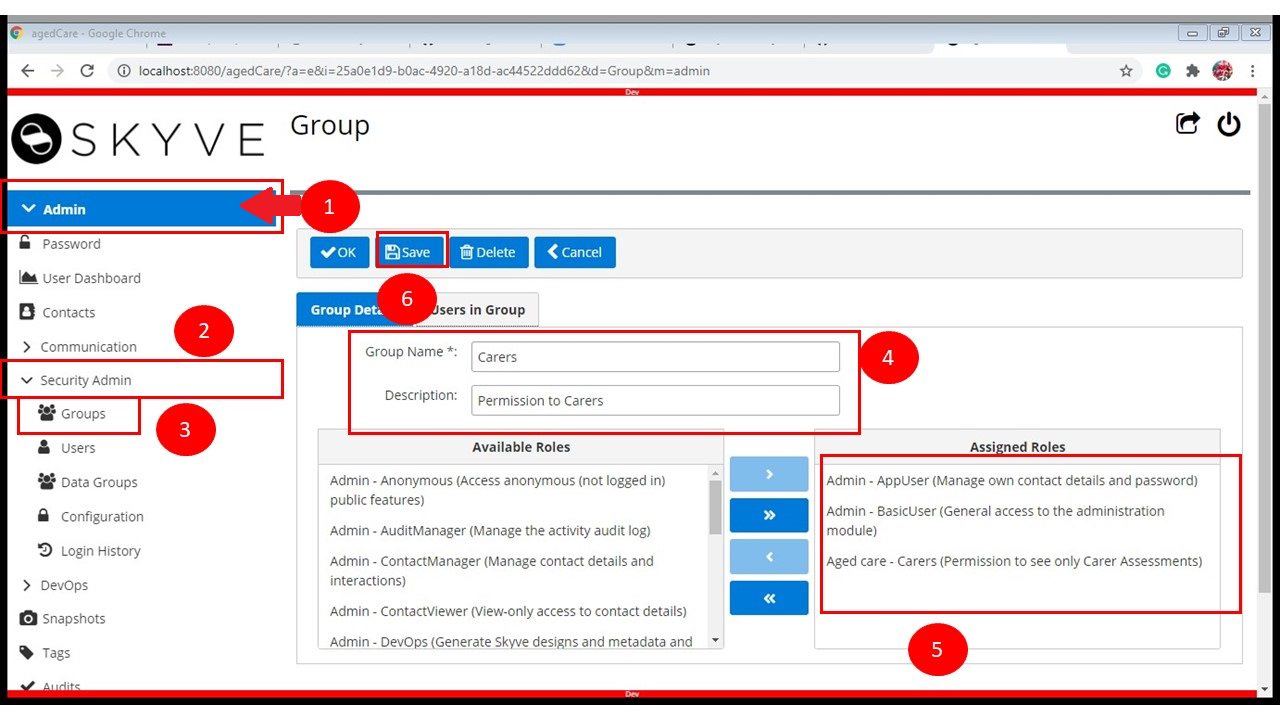Image resolution: width=1280 pixels, height=720 pixels.
Task: Click the Save button
Action: coord(408,252)
